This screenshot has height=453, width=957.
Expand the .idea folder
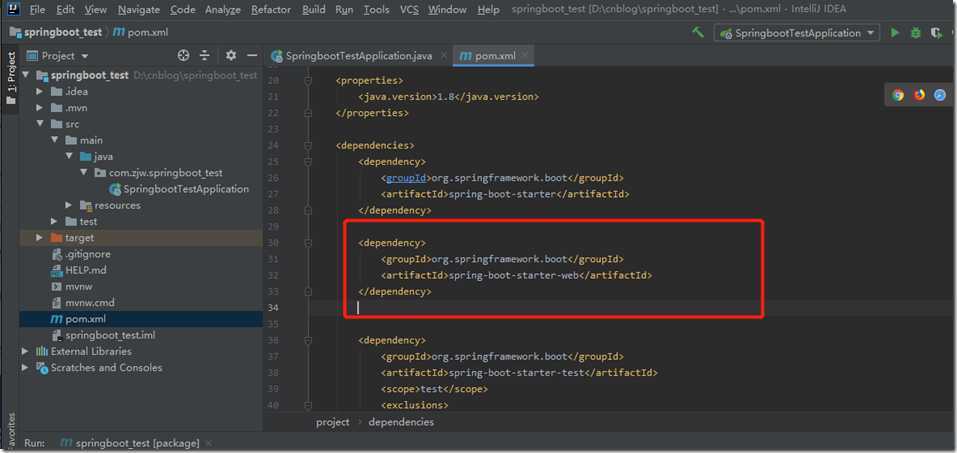[x=40, y=92]
